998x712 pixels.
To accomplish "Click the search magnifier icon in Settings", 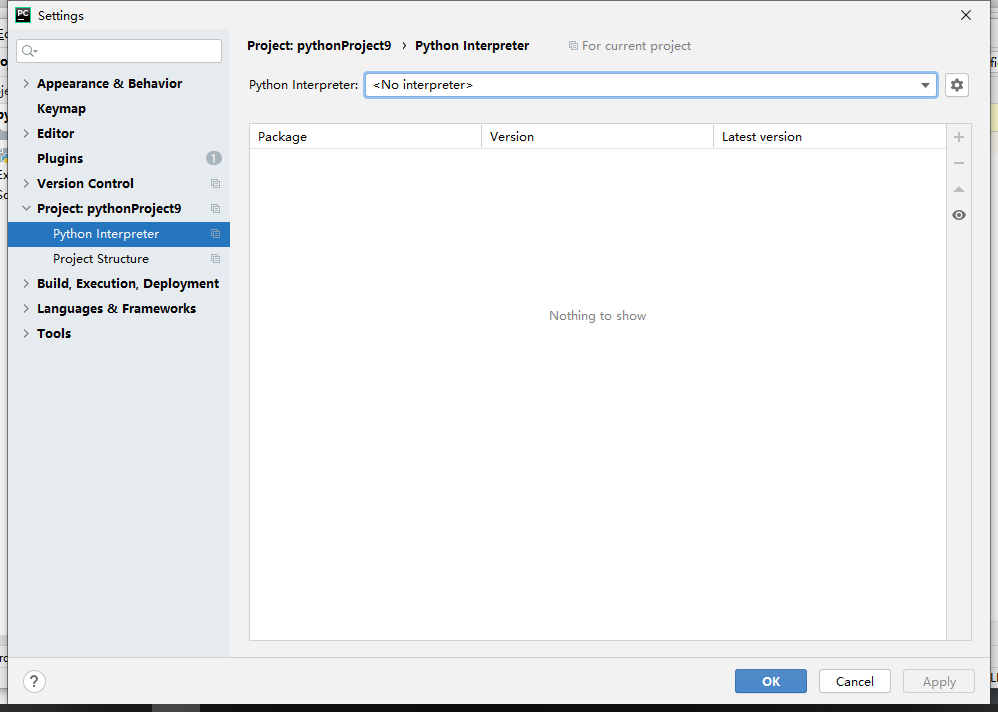I will 29,51.
